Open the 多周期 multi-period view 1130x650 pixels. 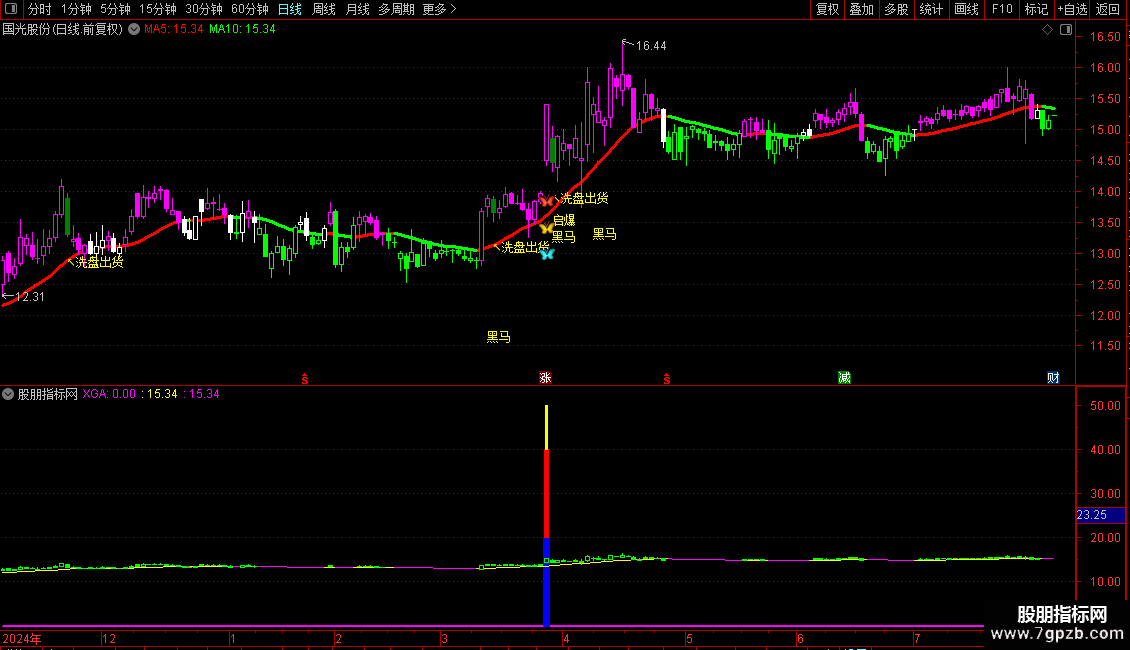tap(396, 9)
